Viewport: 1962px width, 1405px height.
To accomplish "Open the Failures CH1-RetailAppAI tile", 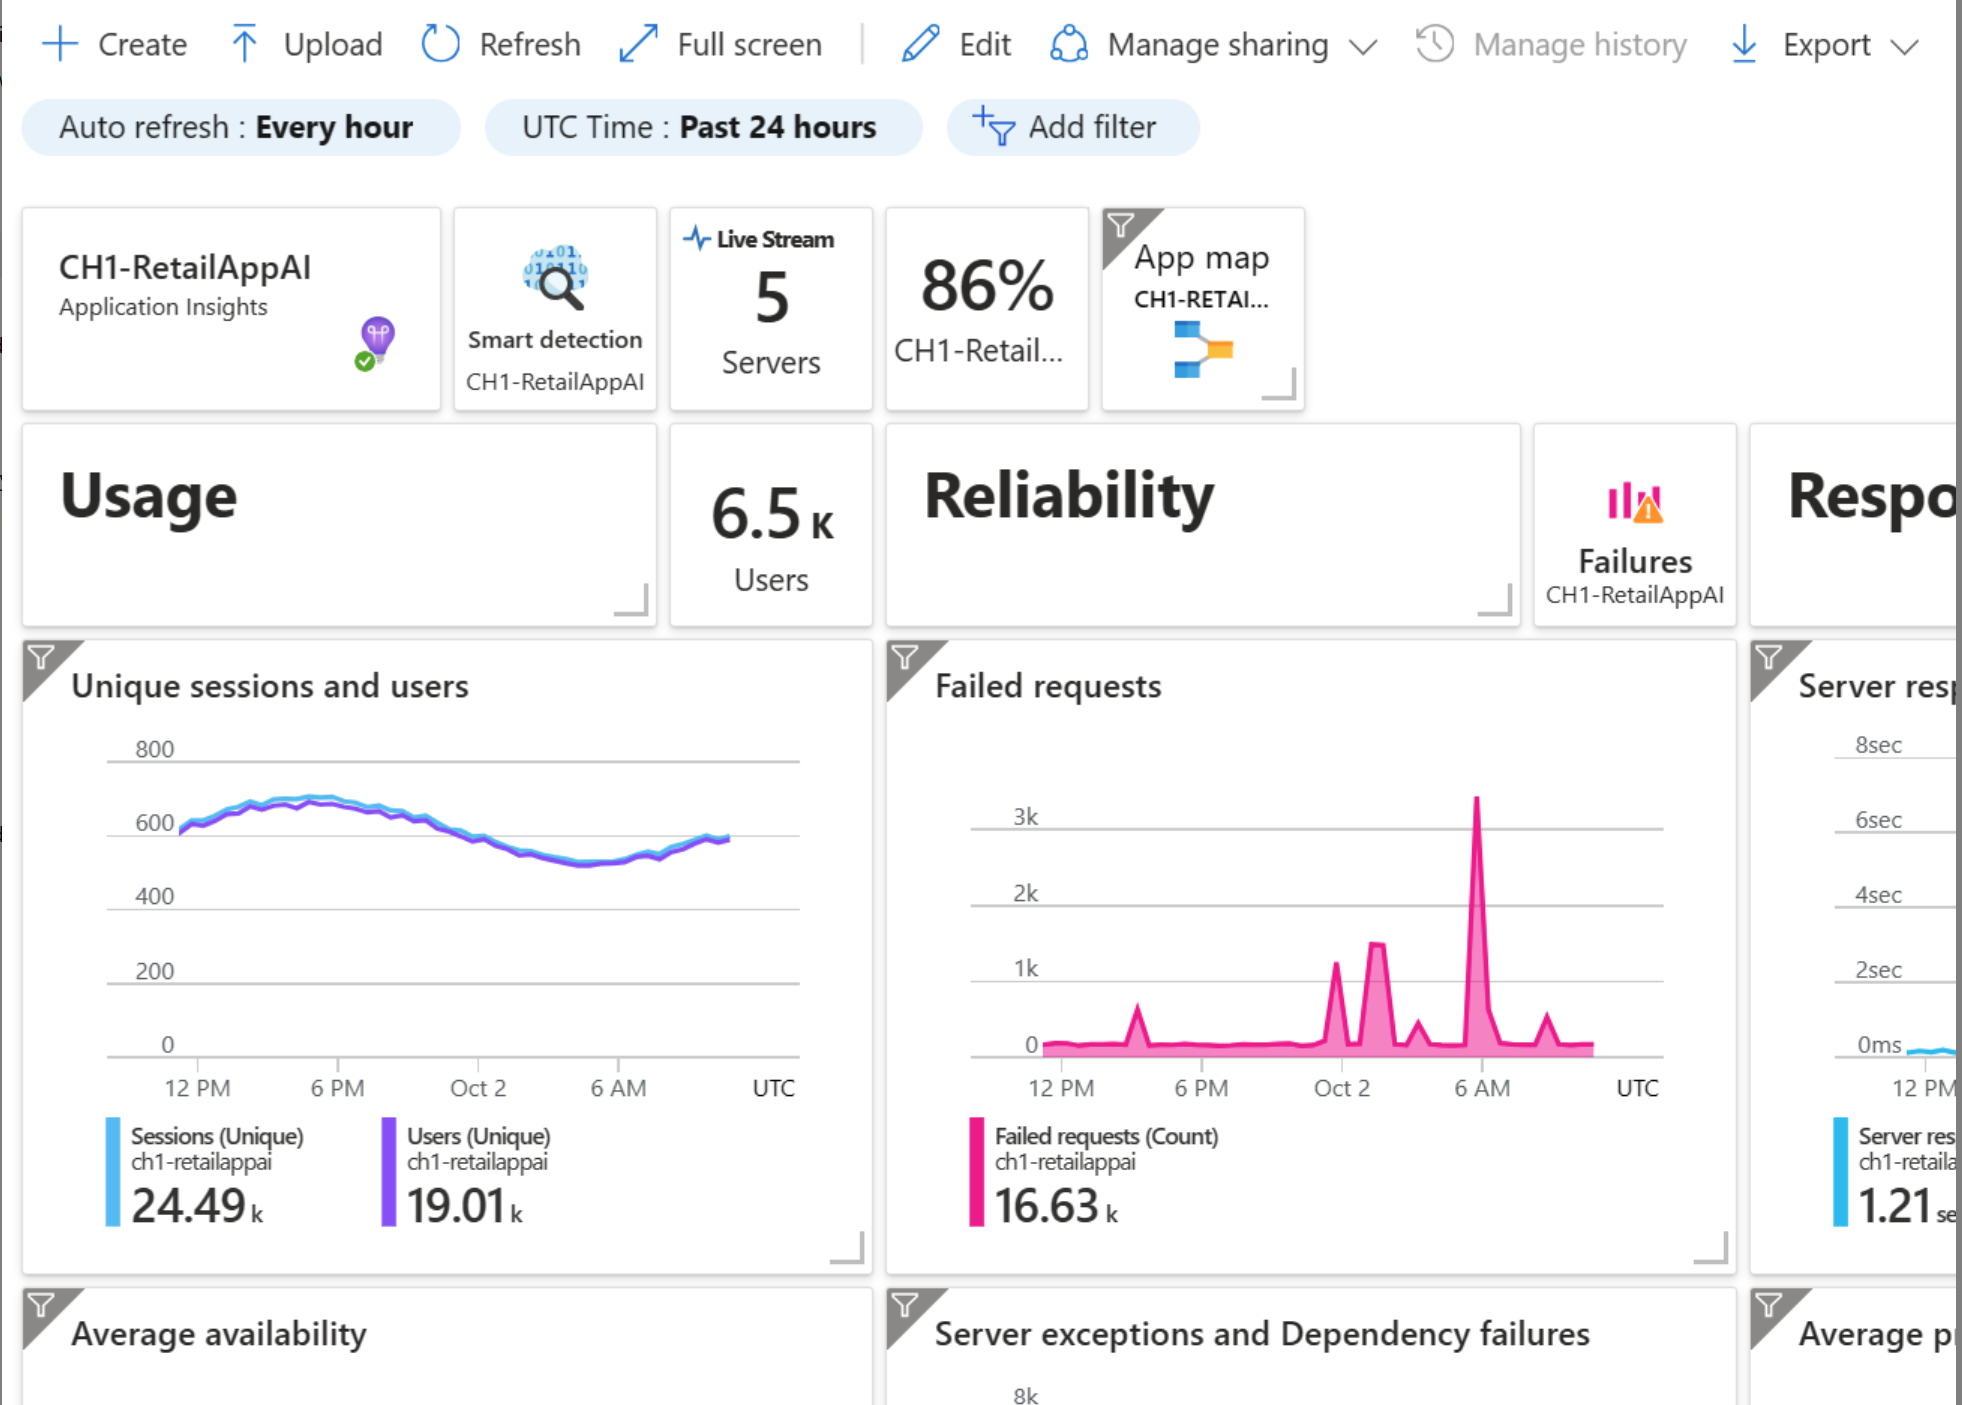I will tap(1635, 525).
